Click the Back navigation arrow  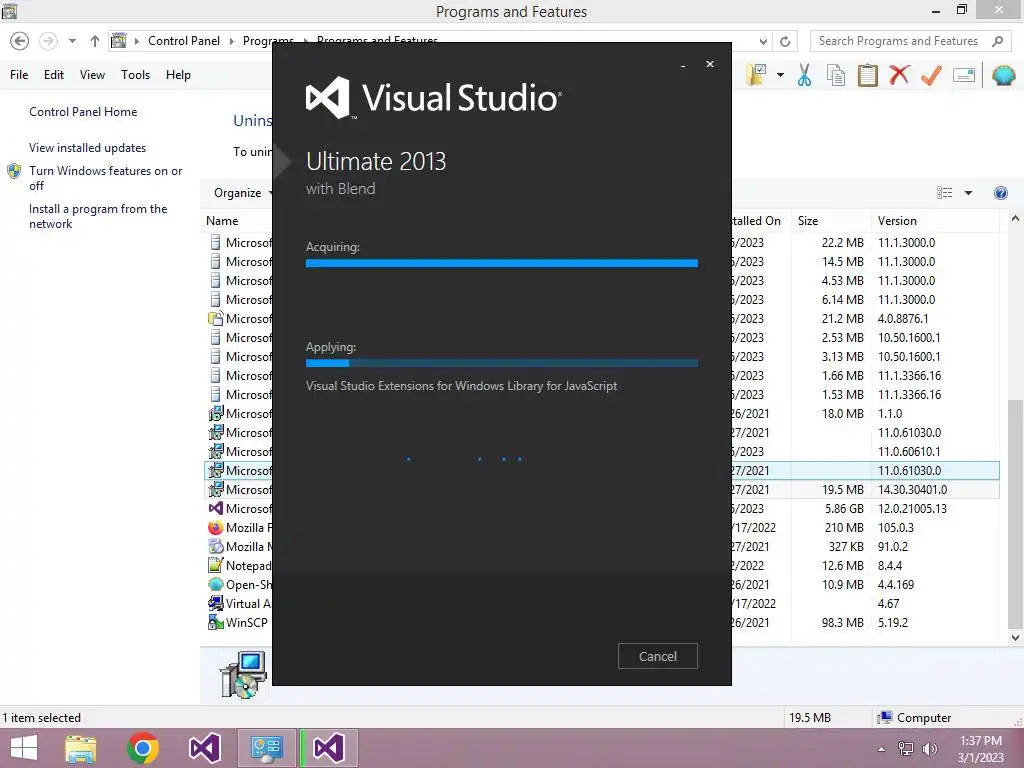(20, 41)
